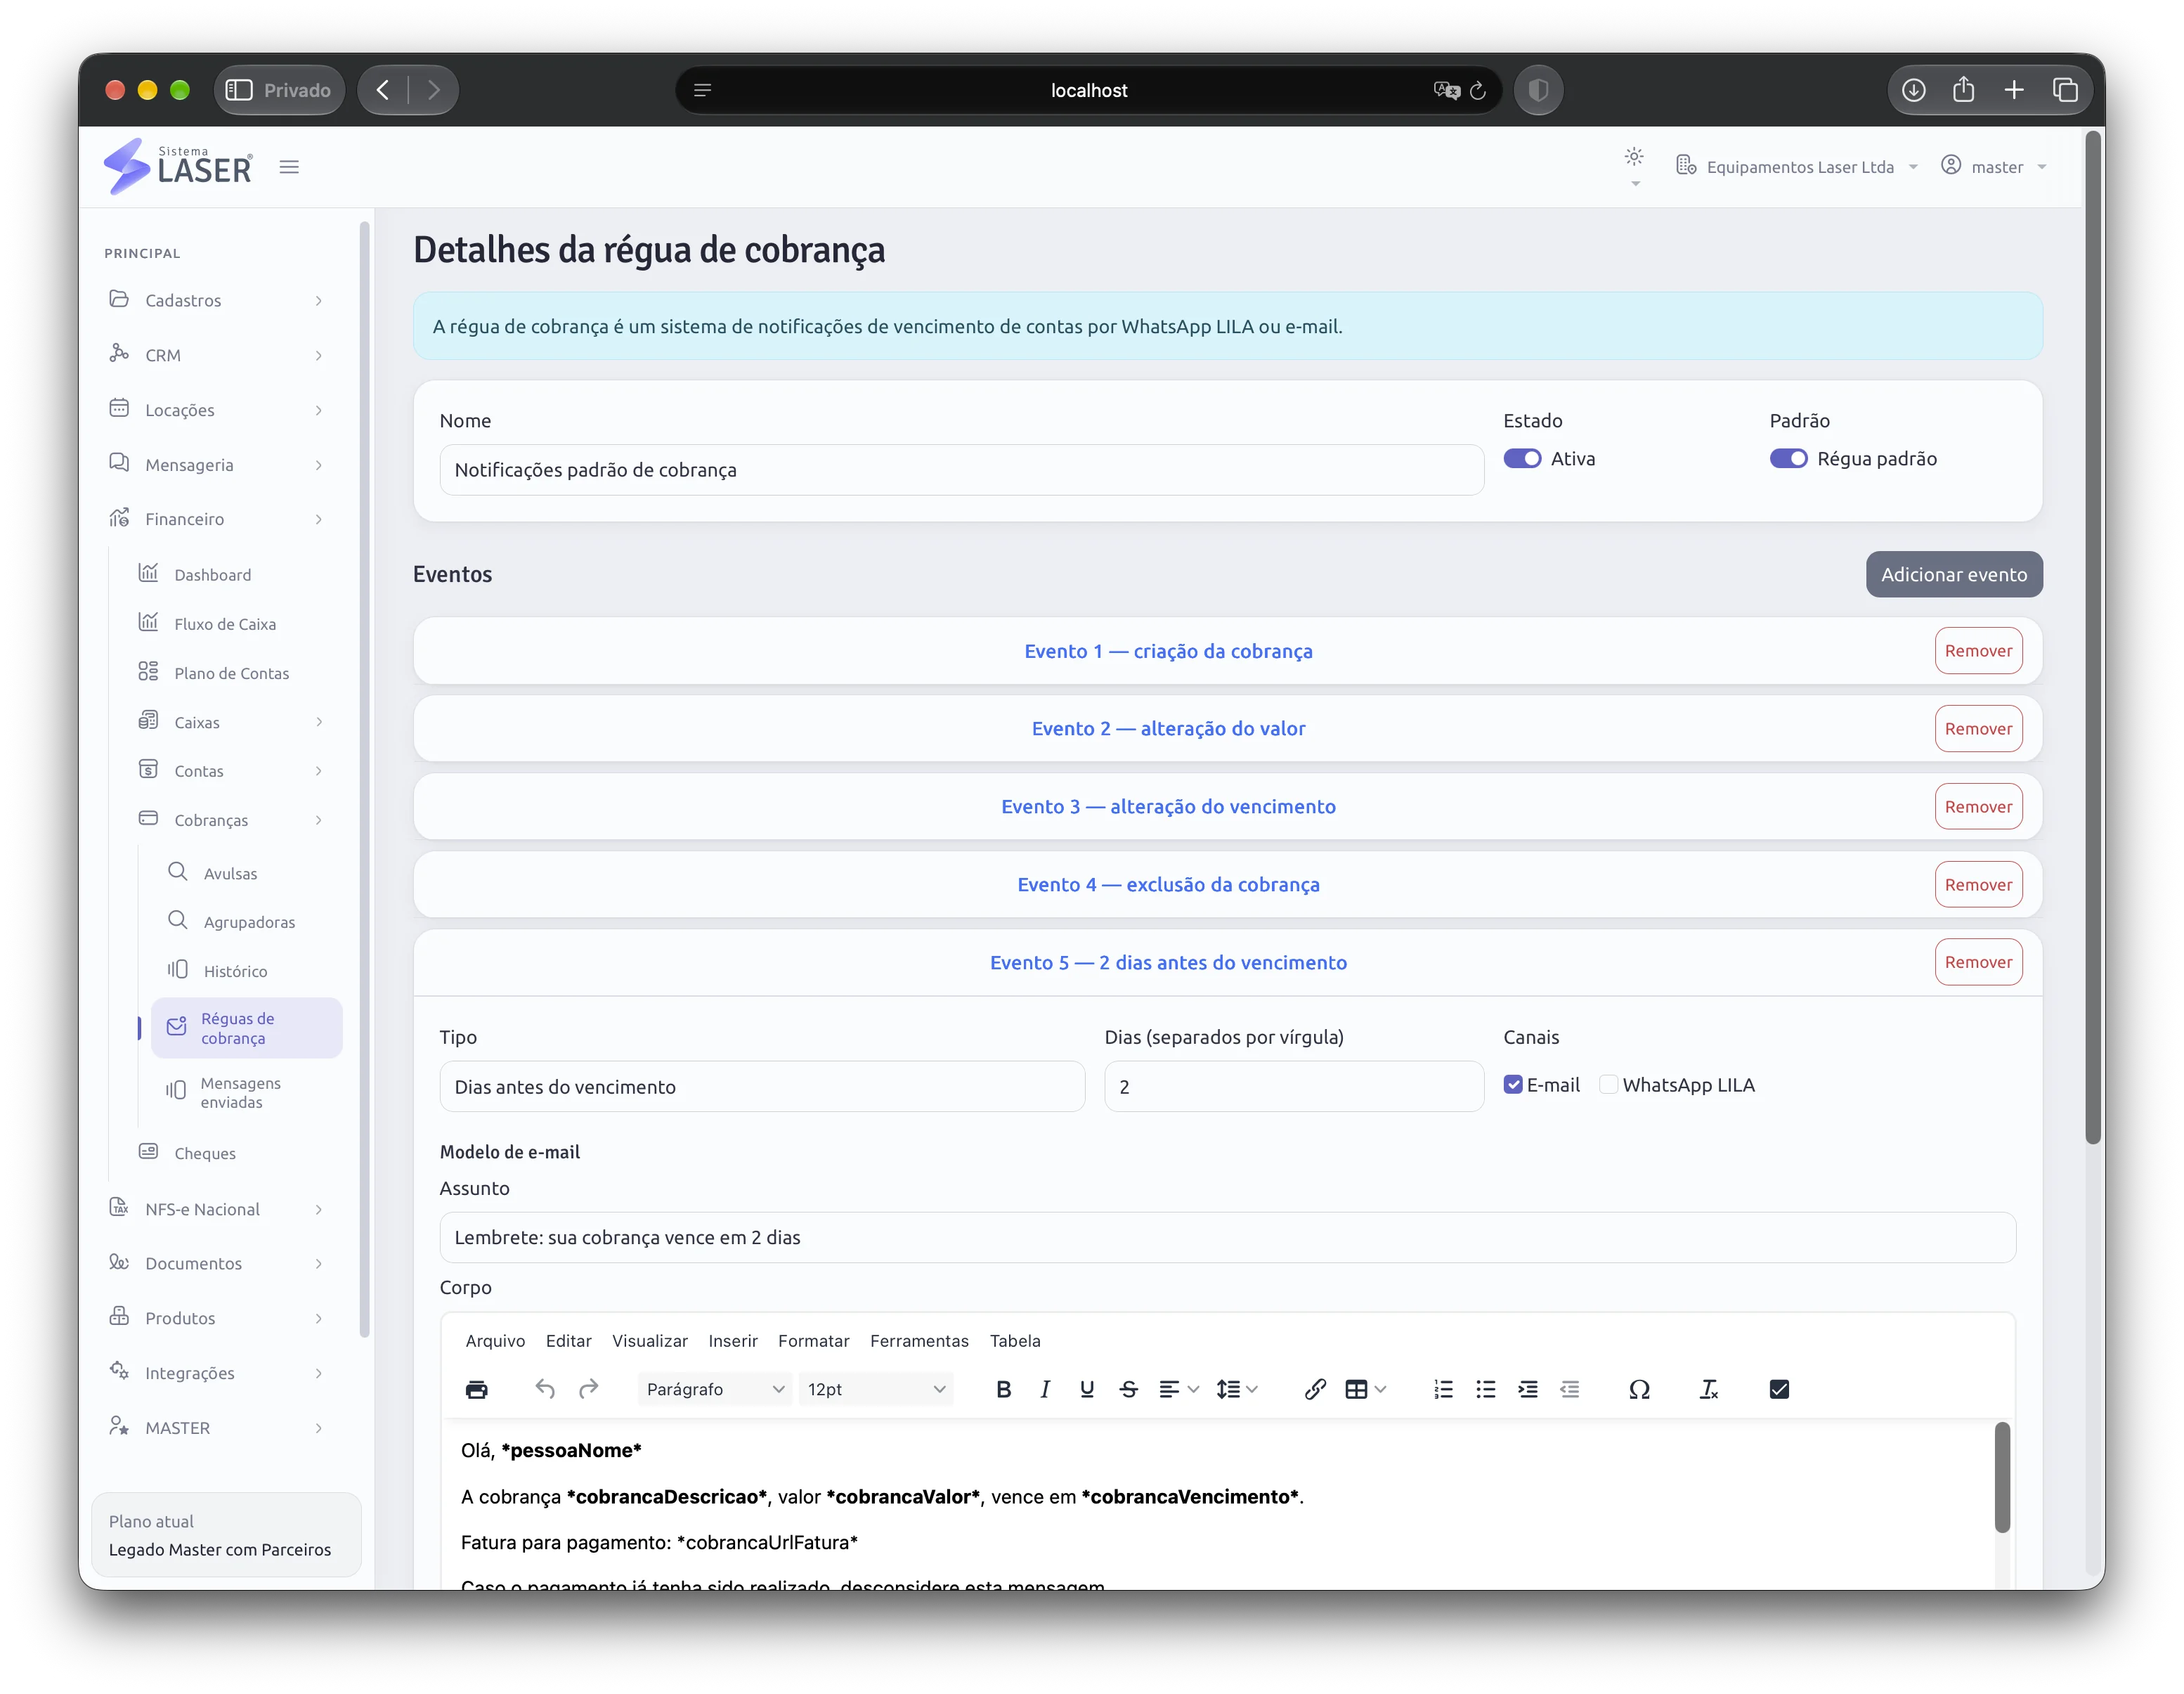Open the line height dropdown
The width and height of the screenshot is (2184, 1694).
tap(1237, 1389)
